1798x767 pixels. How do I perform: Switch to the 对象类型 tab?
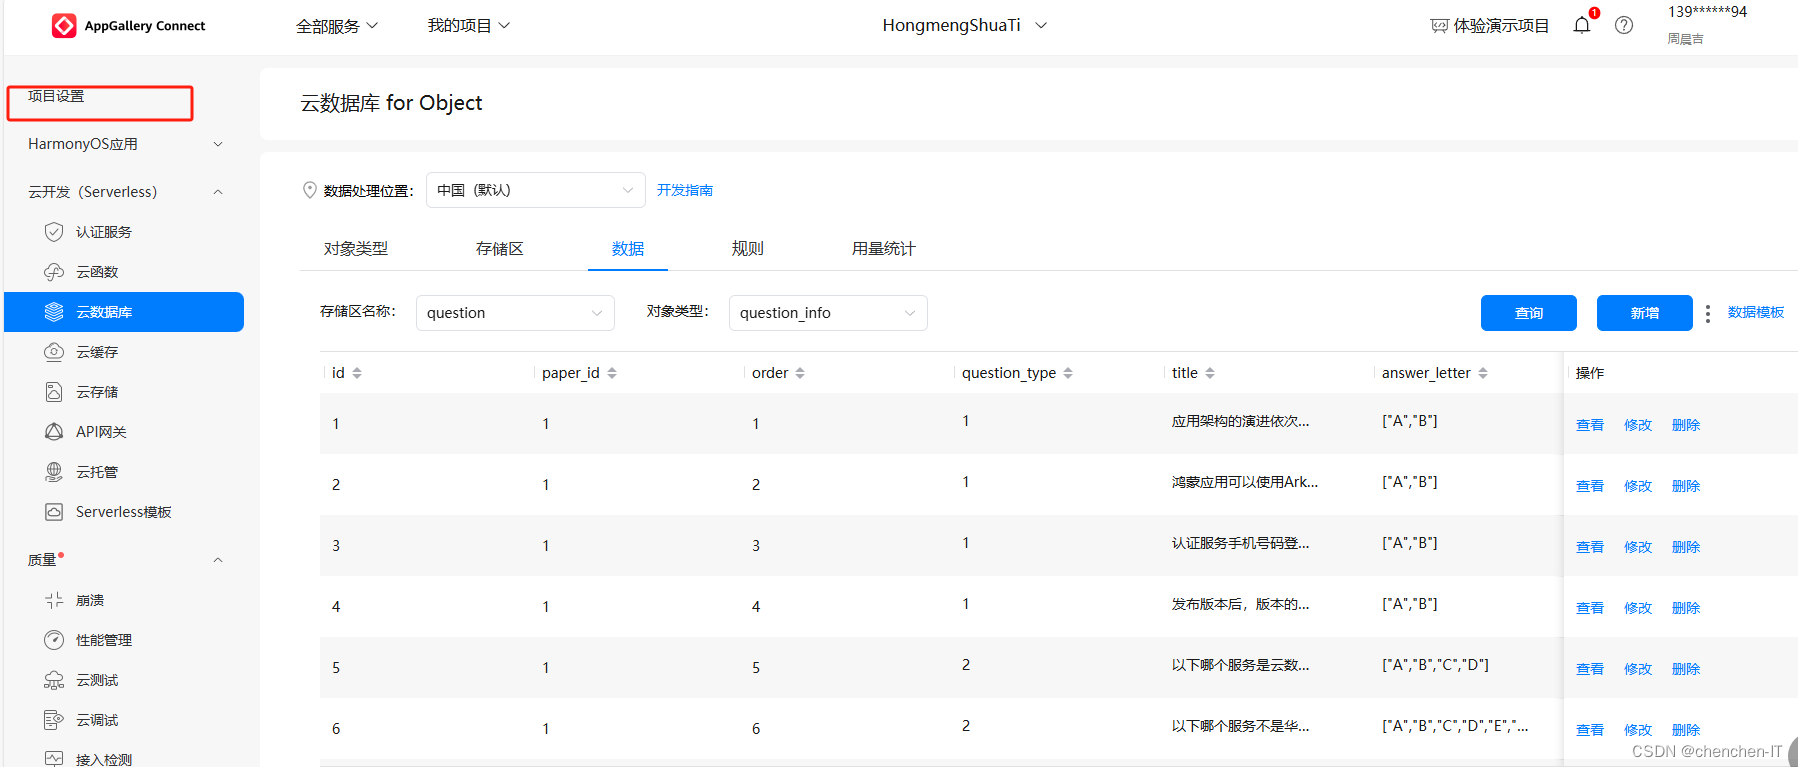tap(355, 249)
